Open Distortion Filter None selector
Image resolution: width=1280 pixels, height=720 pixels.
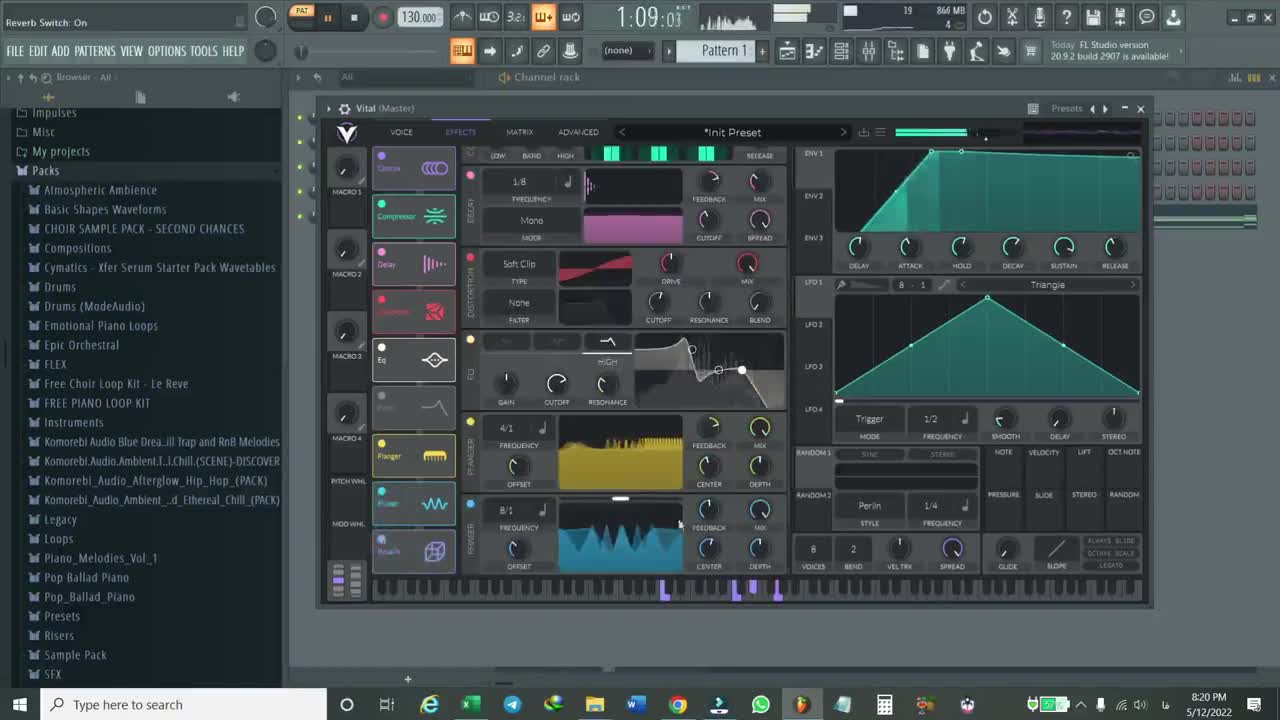pyautogui.click(x=519, y=303)
